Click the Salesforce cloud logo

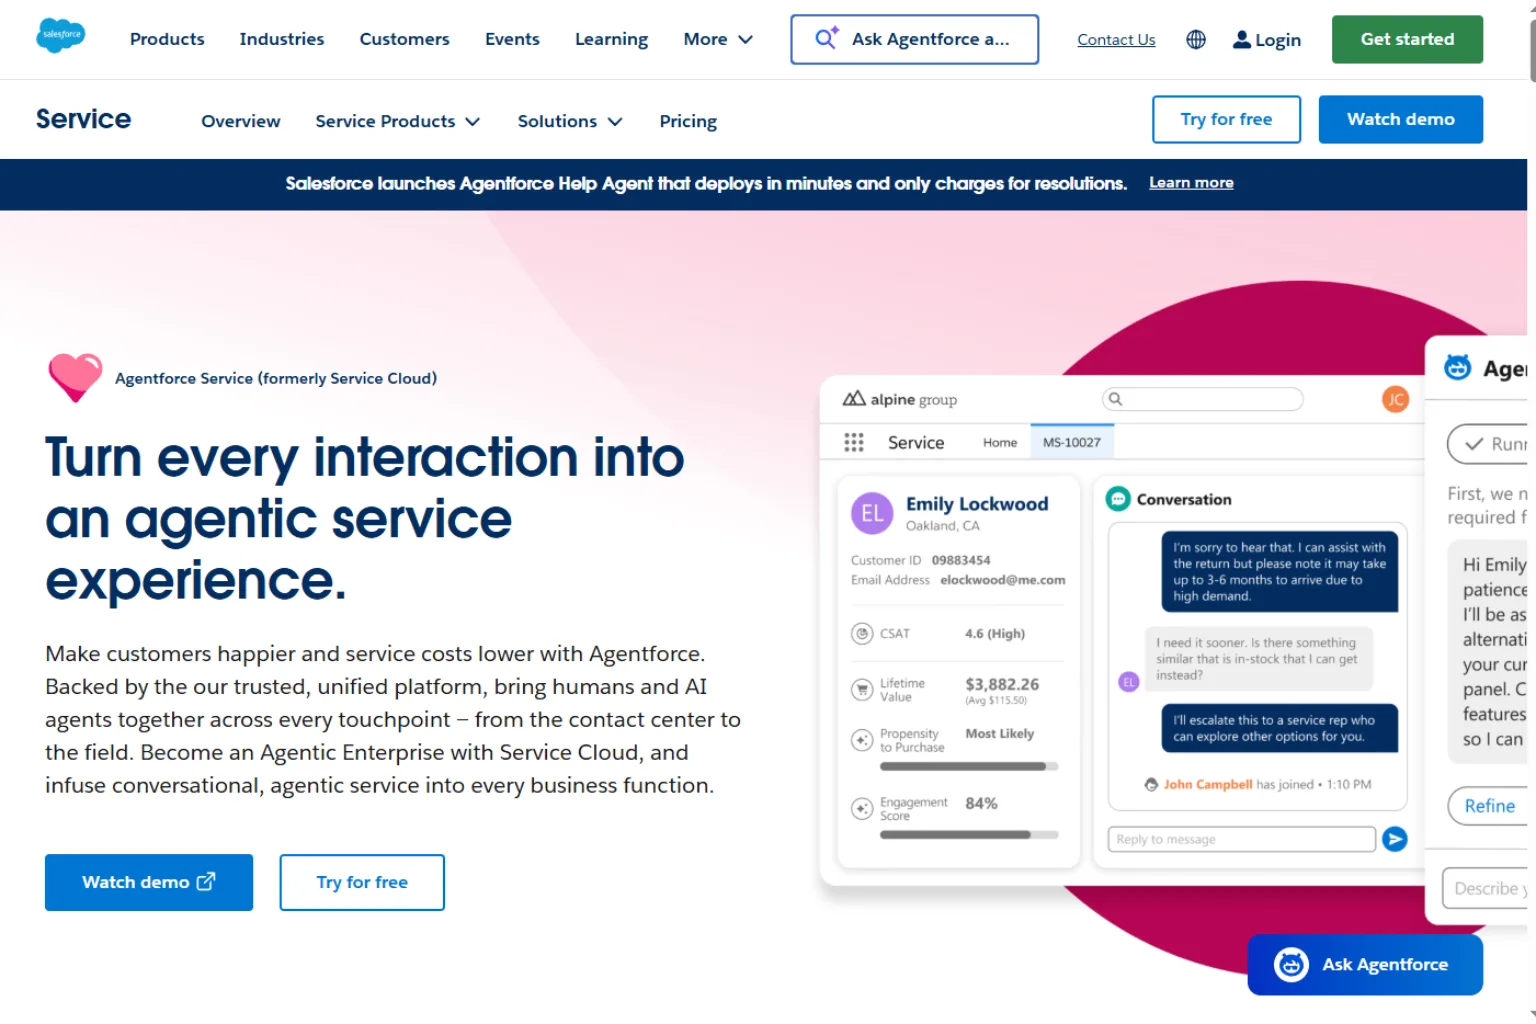60,36
